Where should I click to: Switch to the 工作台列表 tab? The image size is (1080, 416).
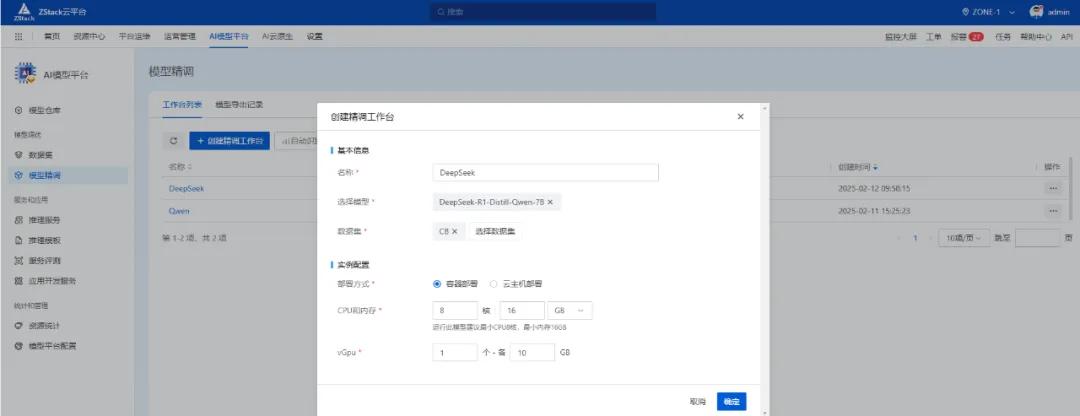tap(182, 105)
